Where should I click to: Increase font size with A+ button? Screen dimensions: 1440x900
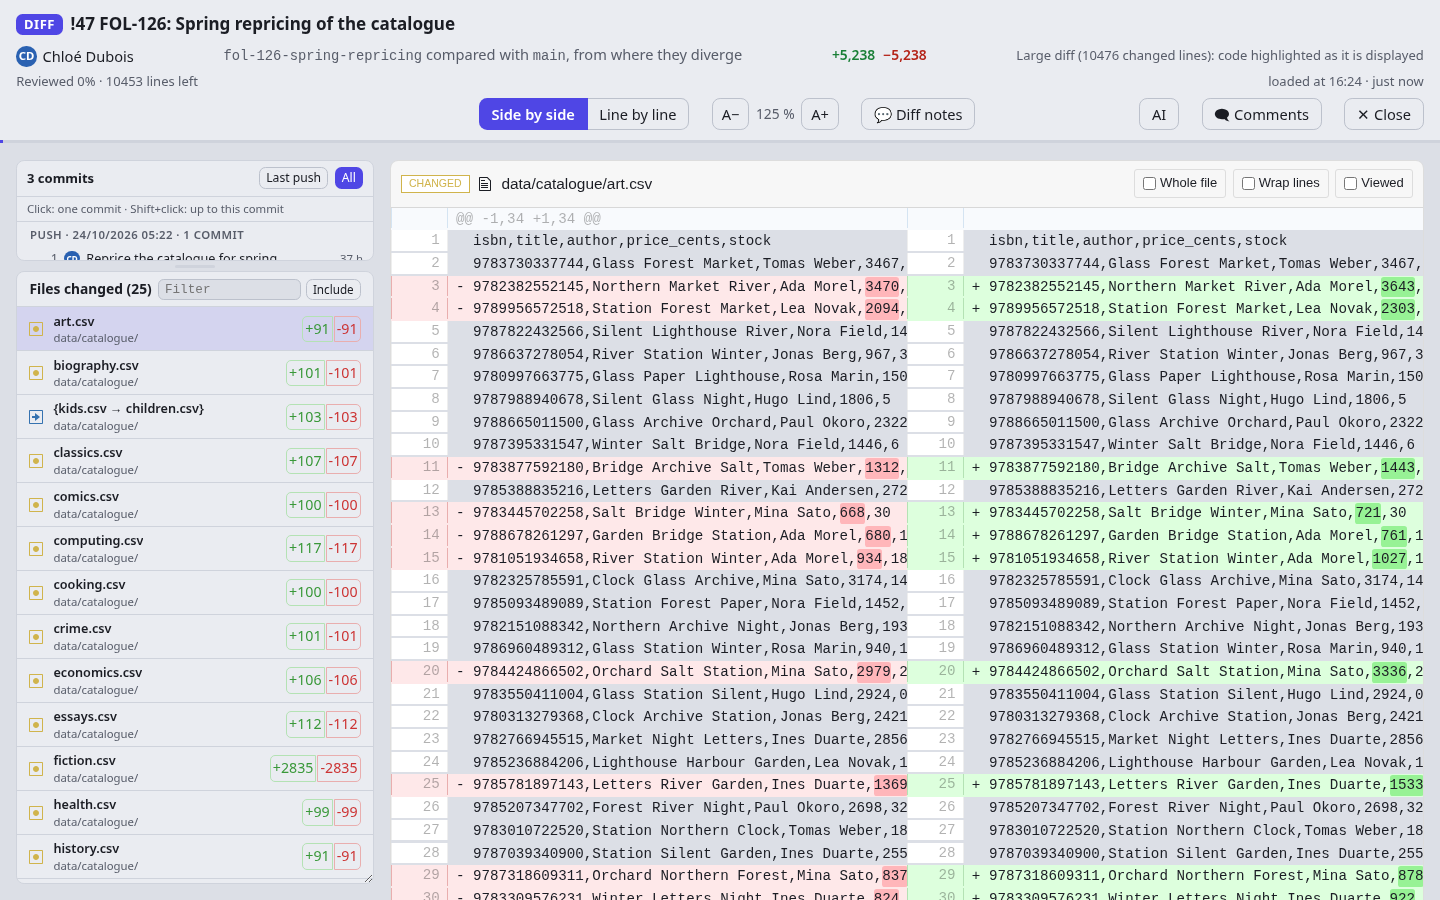(x=820, y=115)
